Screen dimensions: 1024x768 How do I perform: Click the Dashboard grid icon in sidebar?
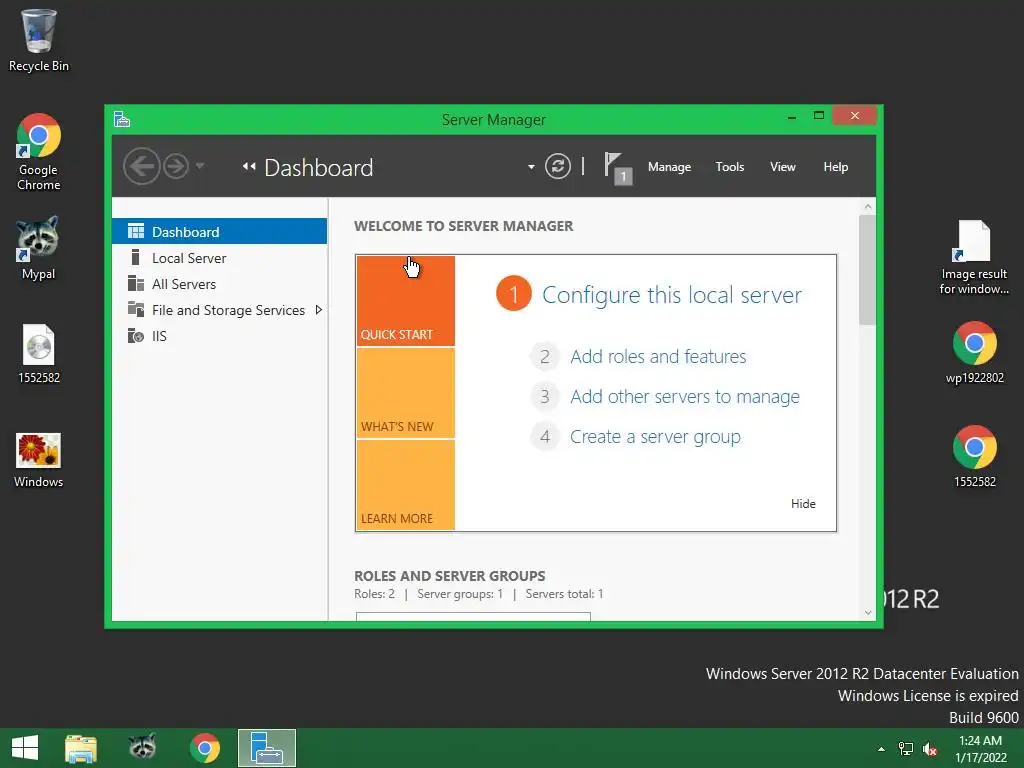pyautogui.click(x=136, y=231)
